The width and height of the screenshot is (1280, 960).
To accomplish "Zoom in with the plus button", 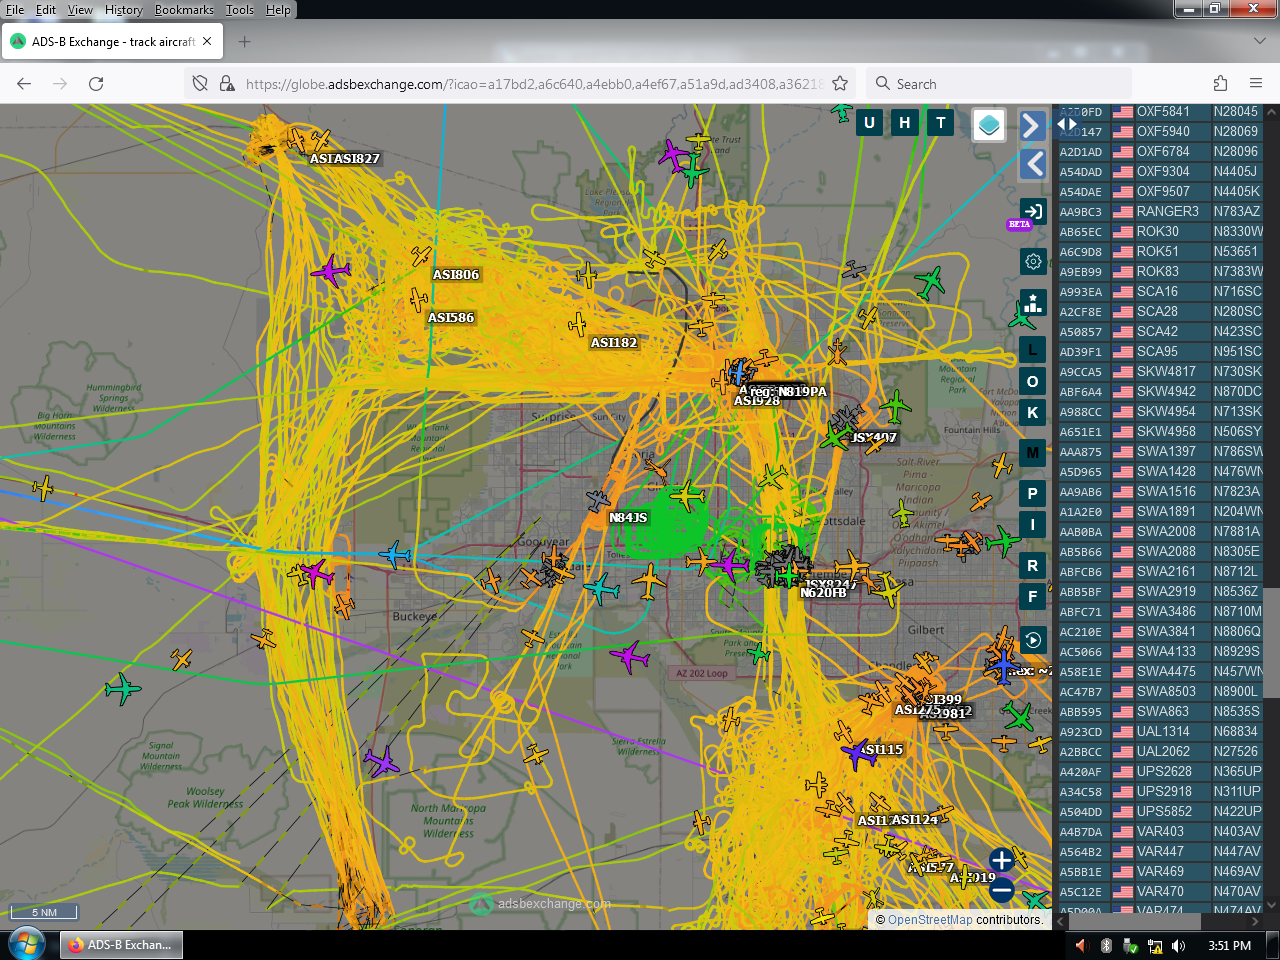I will tap(1002, 860).
